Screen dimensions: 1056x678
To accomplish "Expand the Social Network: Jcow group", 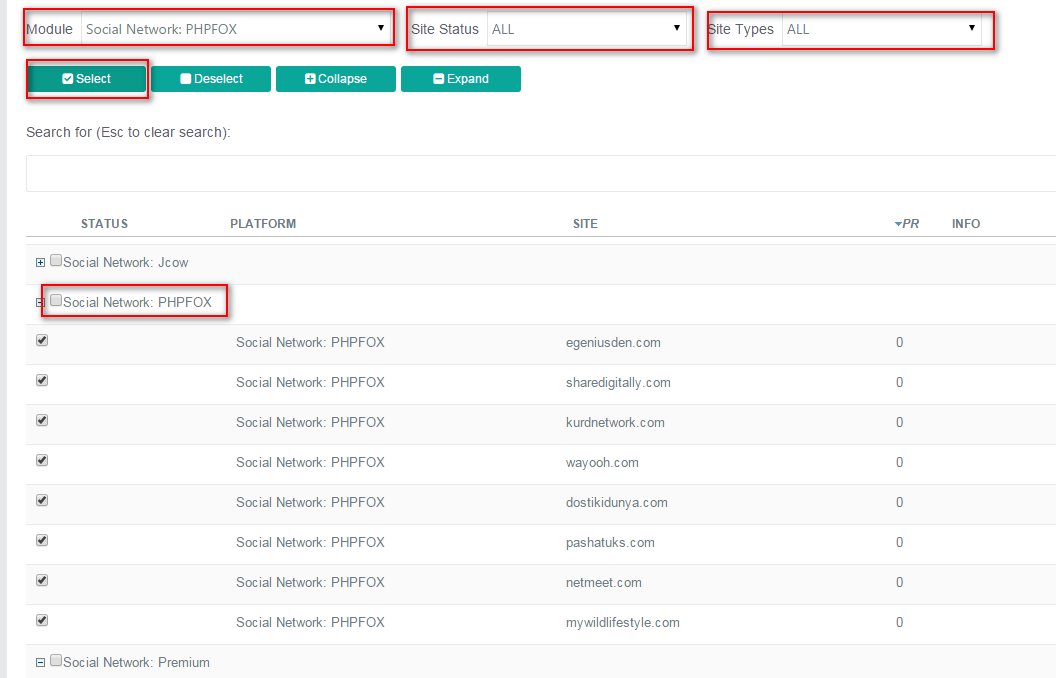I will [40, 263].
